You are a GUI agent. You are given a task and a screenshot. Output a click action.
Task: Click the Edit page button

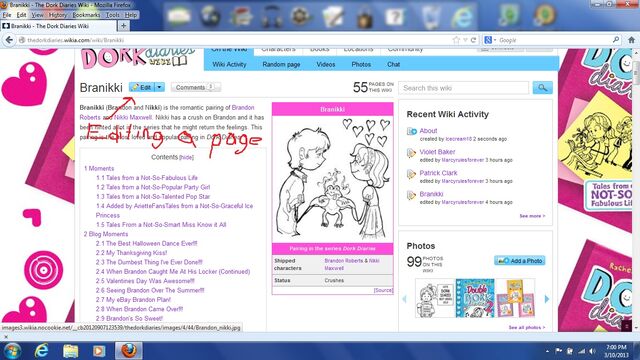click(x=142, y=87)
